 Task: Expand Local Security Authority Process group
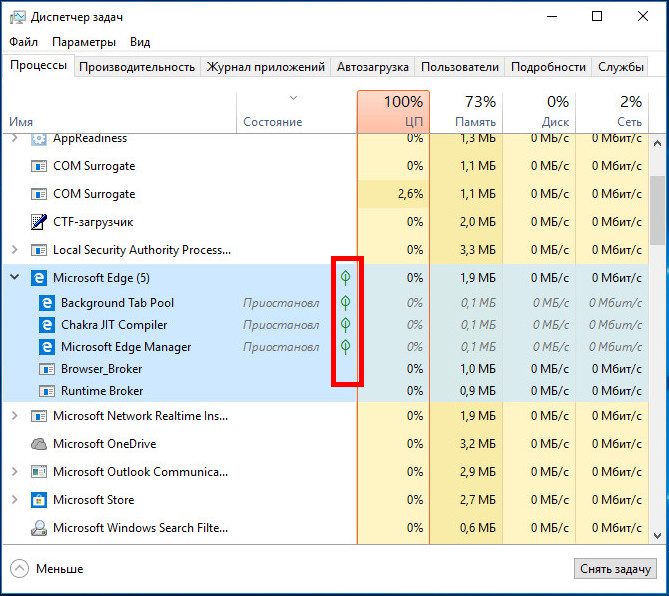[x=15, y=250]
